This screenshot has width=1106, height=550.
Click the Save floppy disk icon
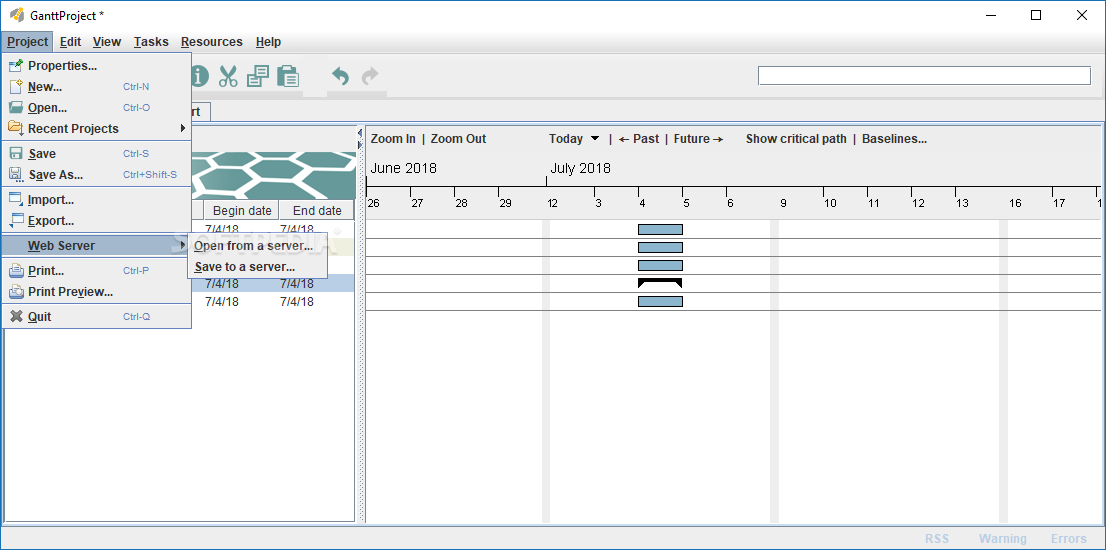tap(16, 154)
